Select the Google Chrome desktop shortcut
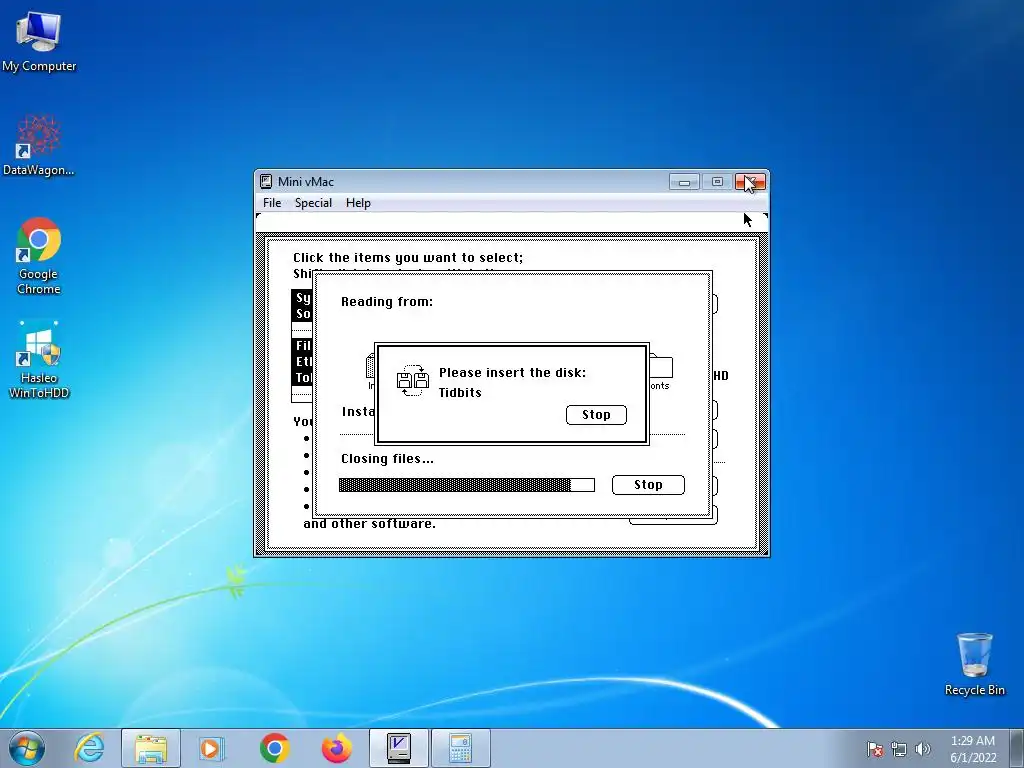The image size is (1024, 768). 39,256
